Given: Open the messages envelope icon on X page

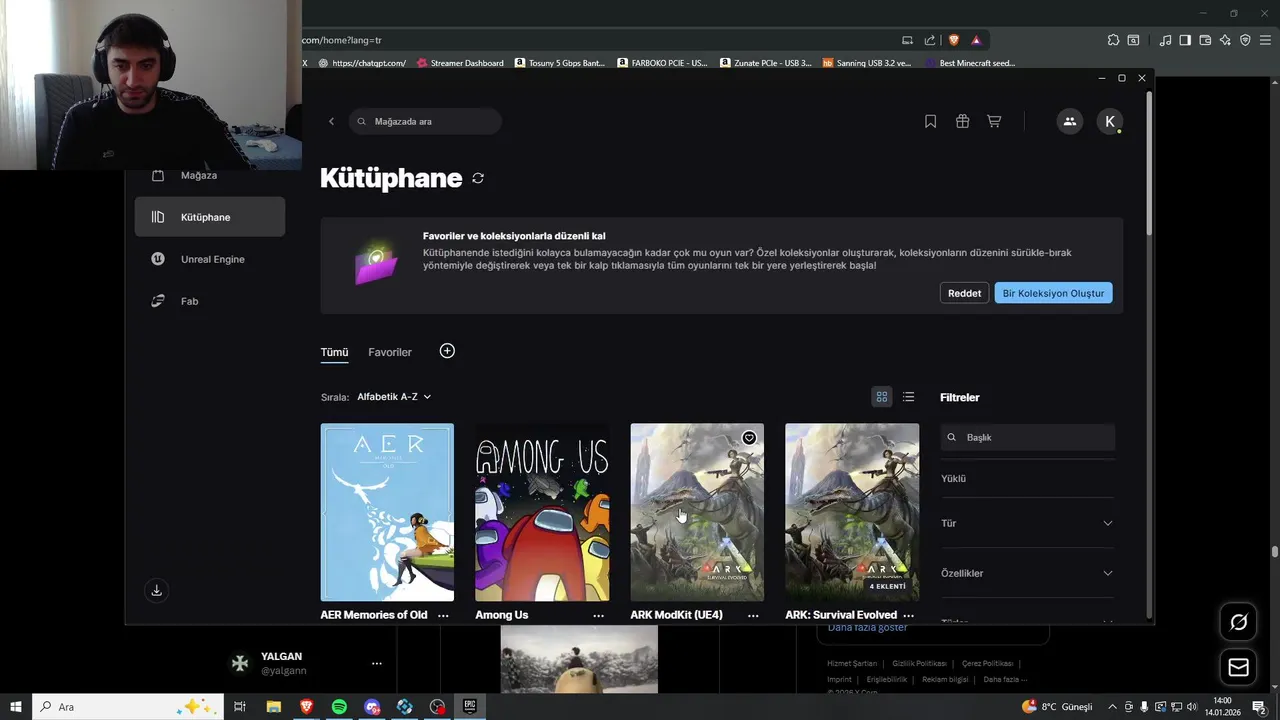Looking at the screenshot, I should click(1238, 667).
